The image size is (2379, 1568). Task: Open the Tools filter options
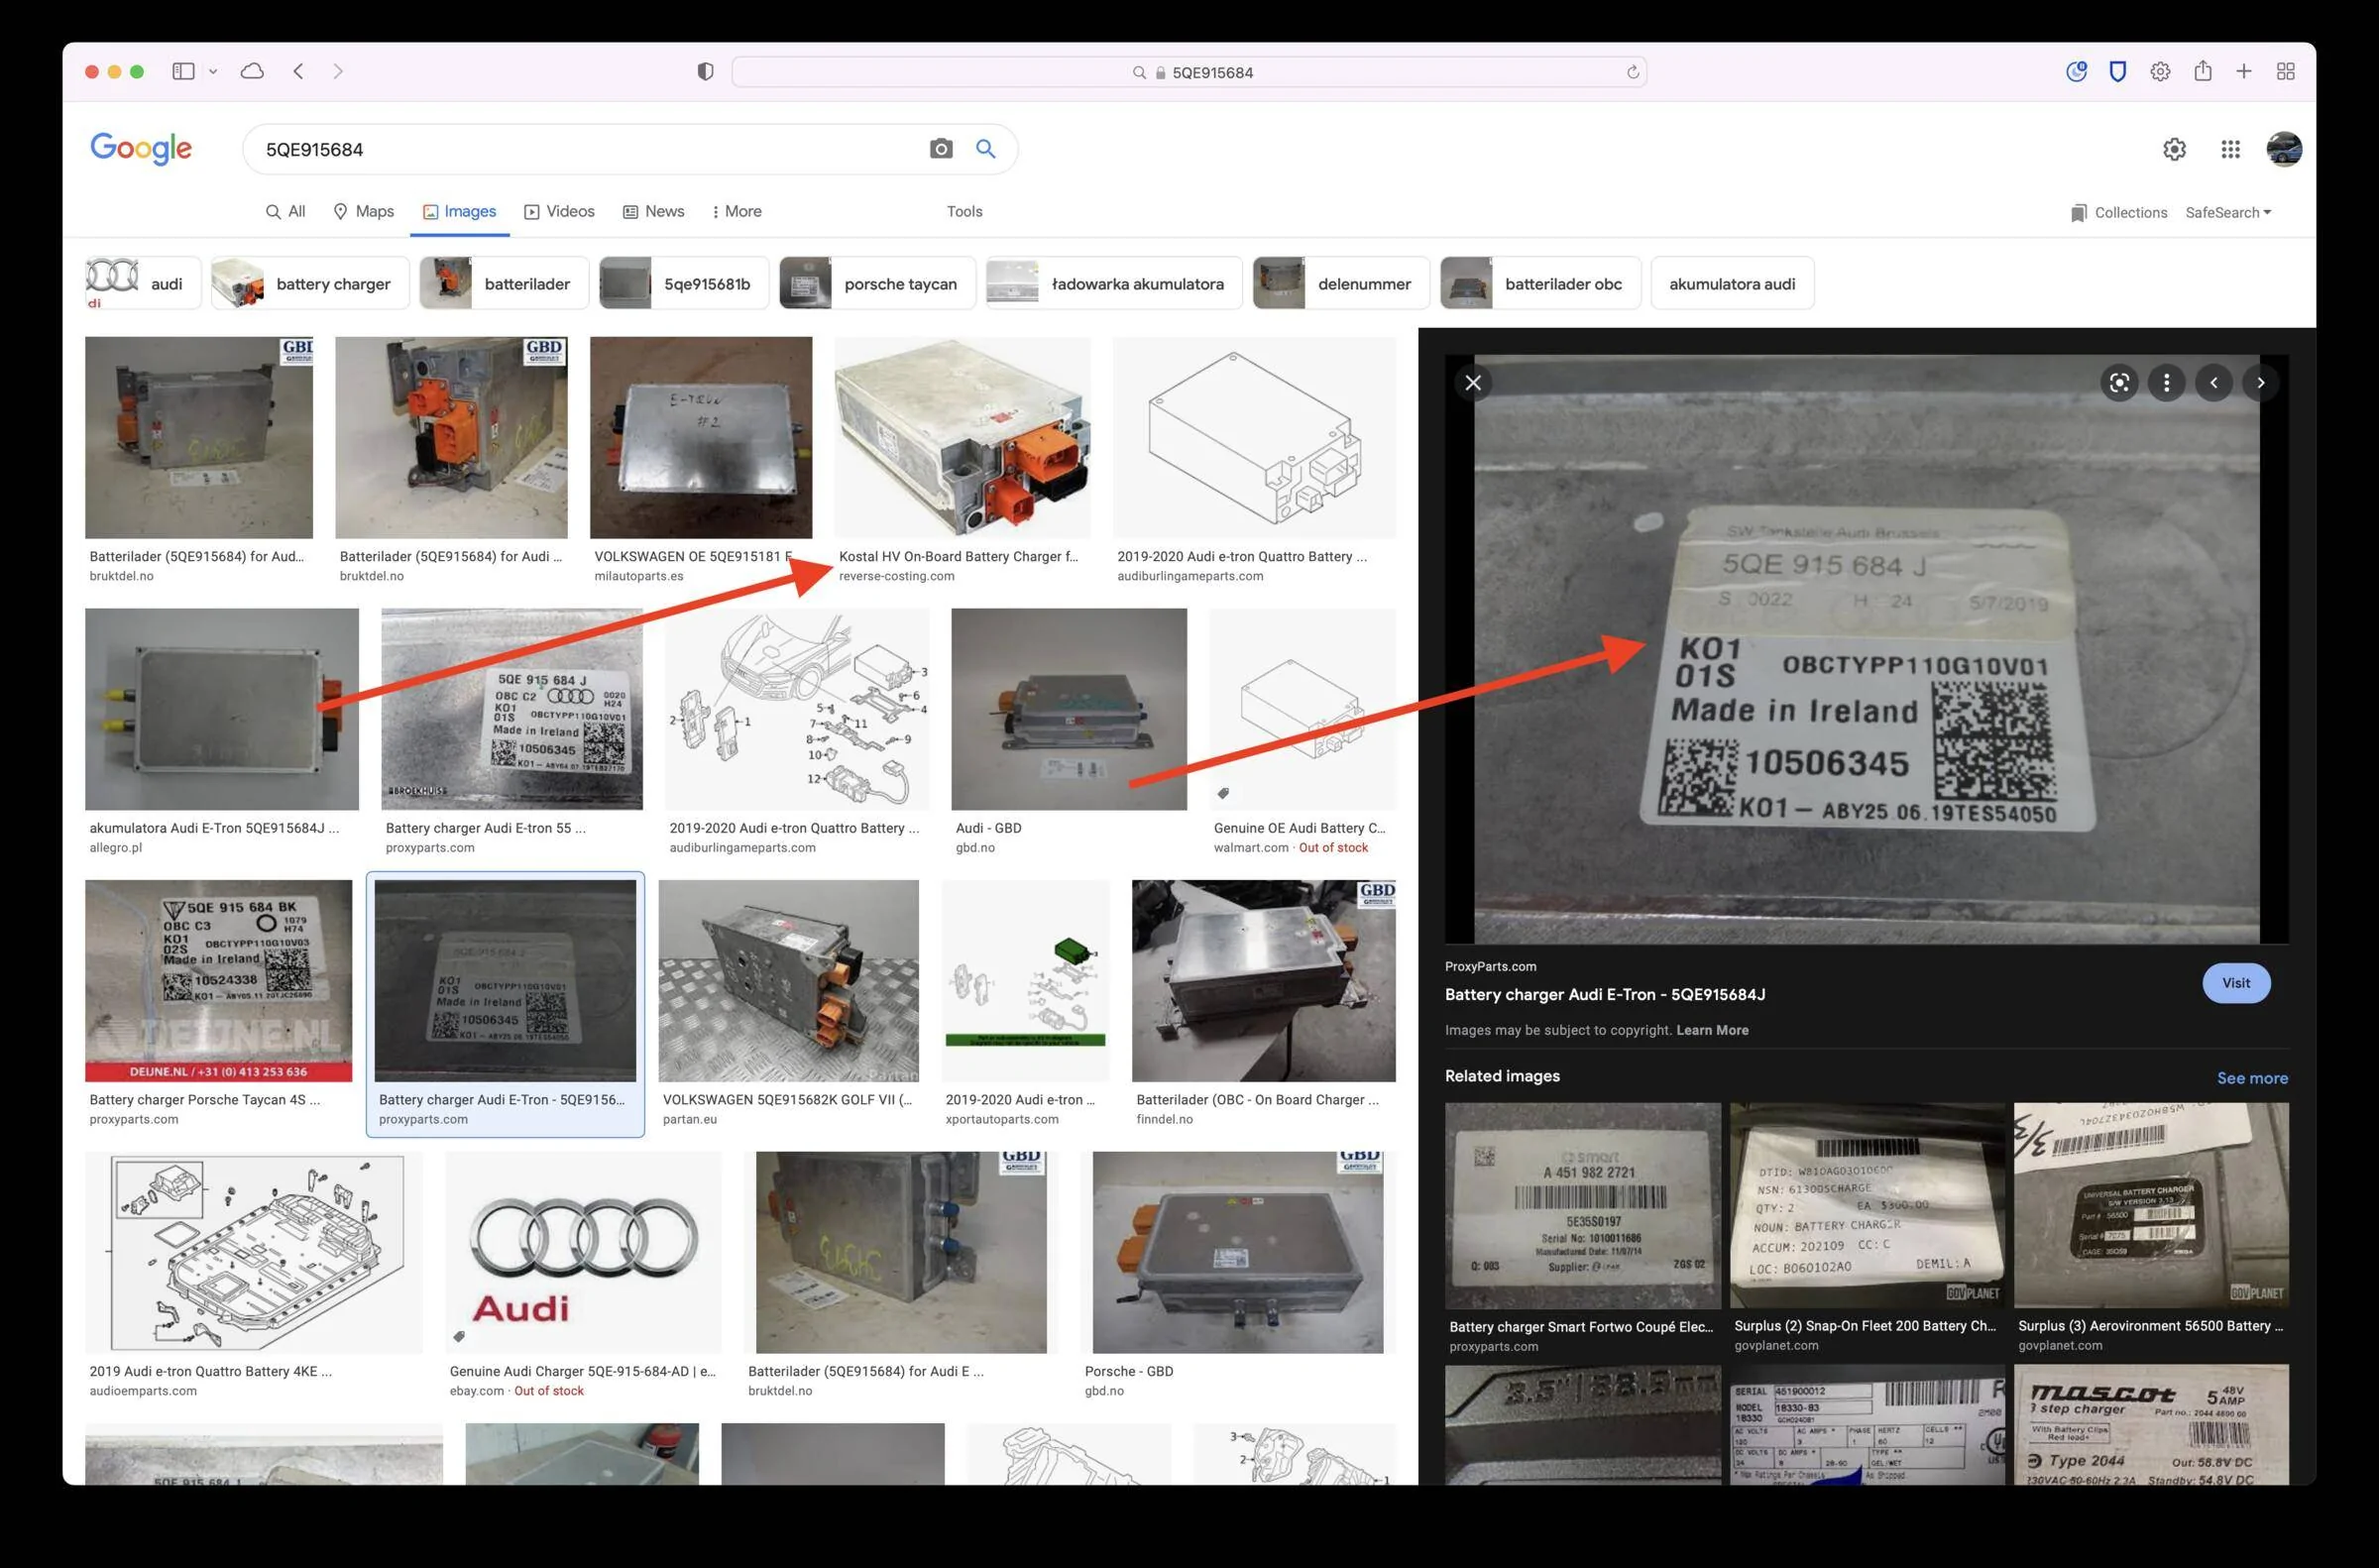point(964,211)
